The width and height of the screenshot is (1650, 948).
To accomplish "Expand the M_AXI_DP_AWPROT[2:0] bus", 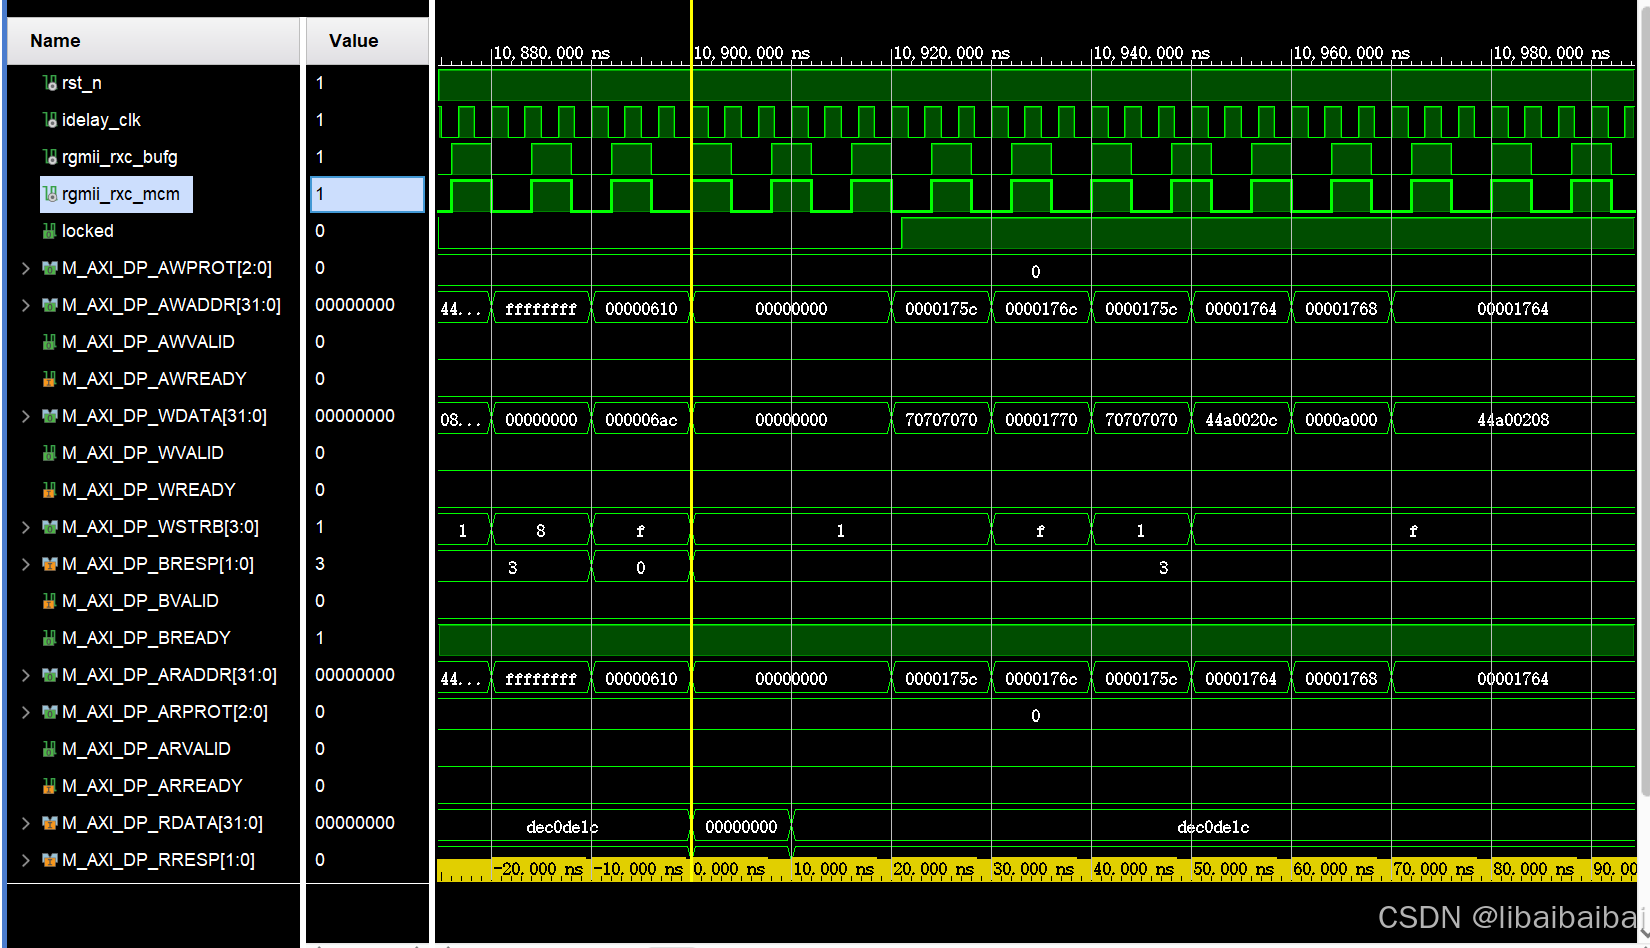I will [25, 268].
